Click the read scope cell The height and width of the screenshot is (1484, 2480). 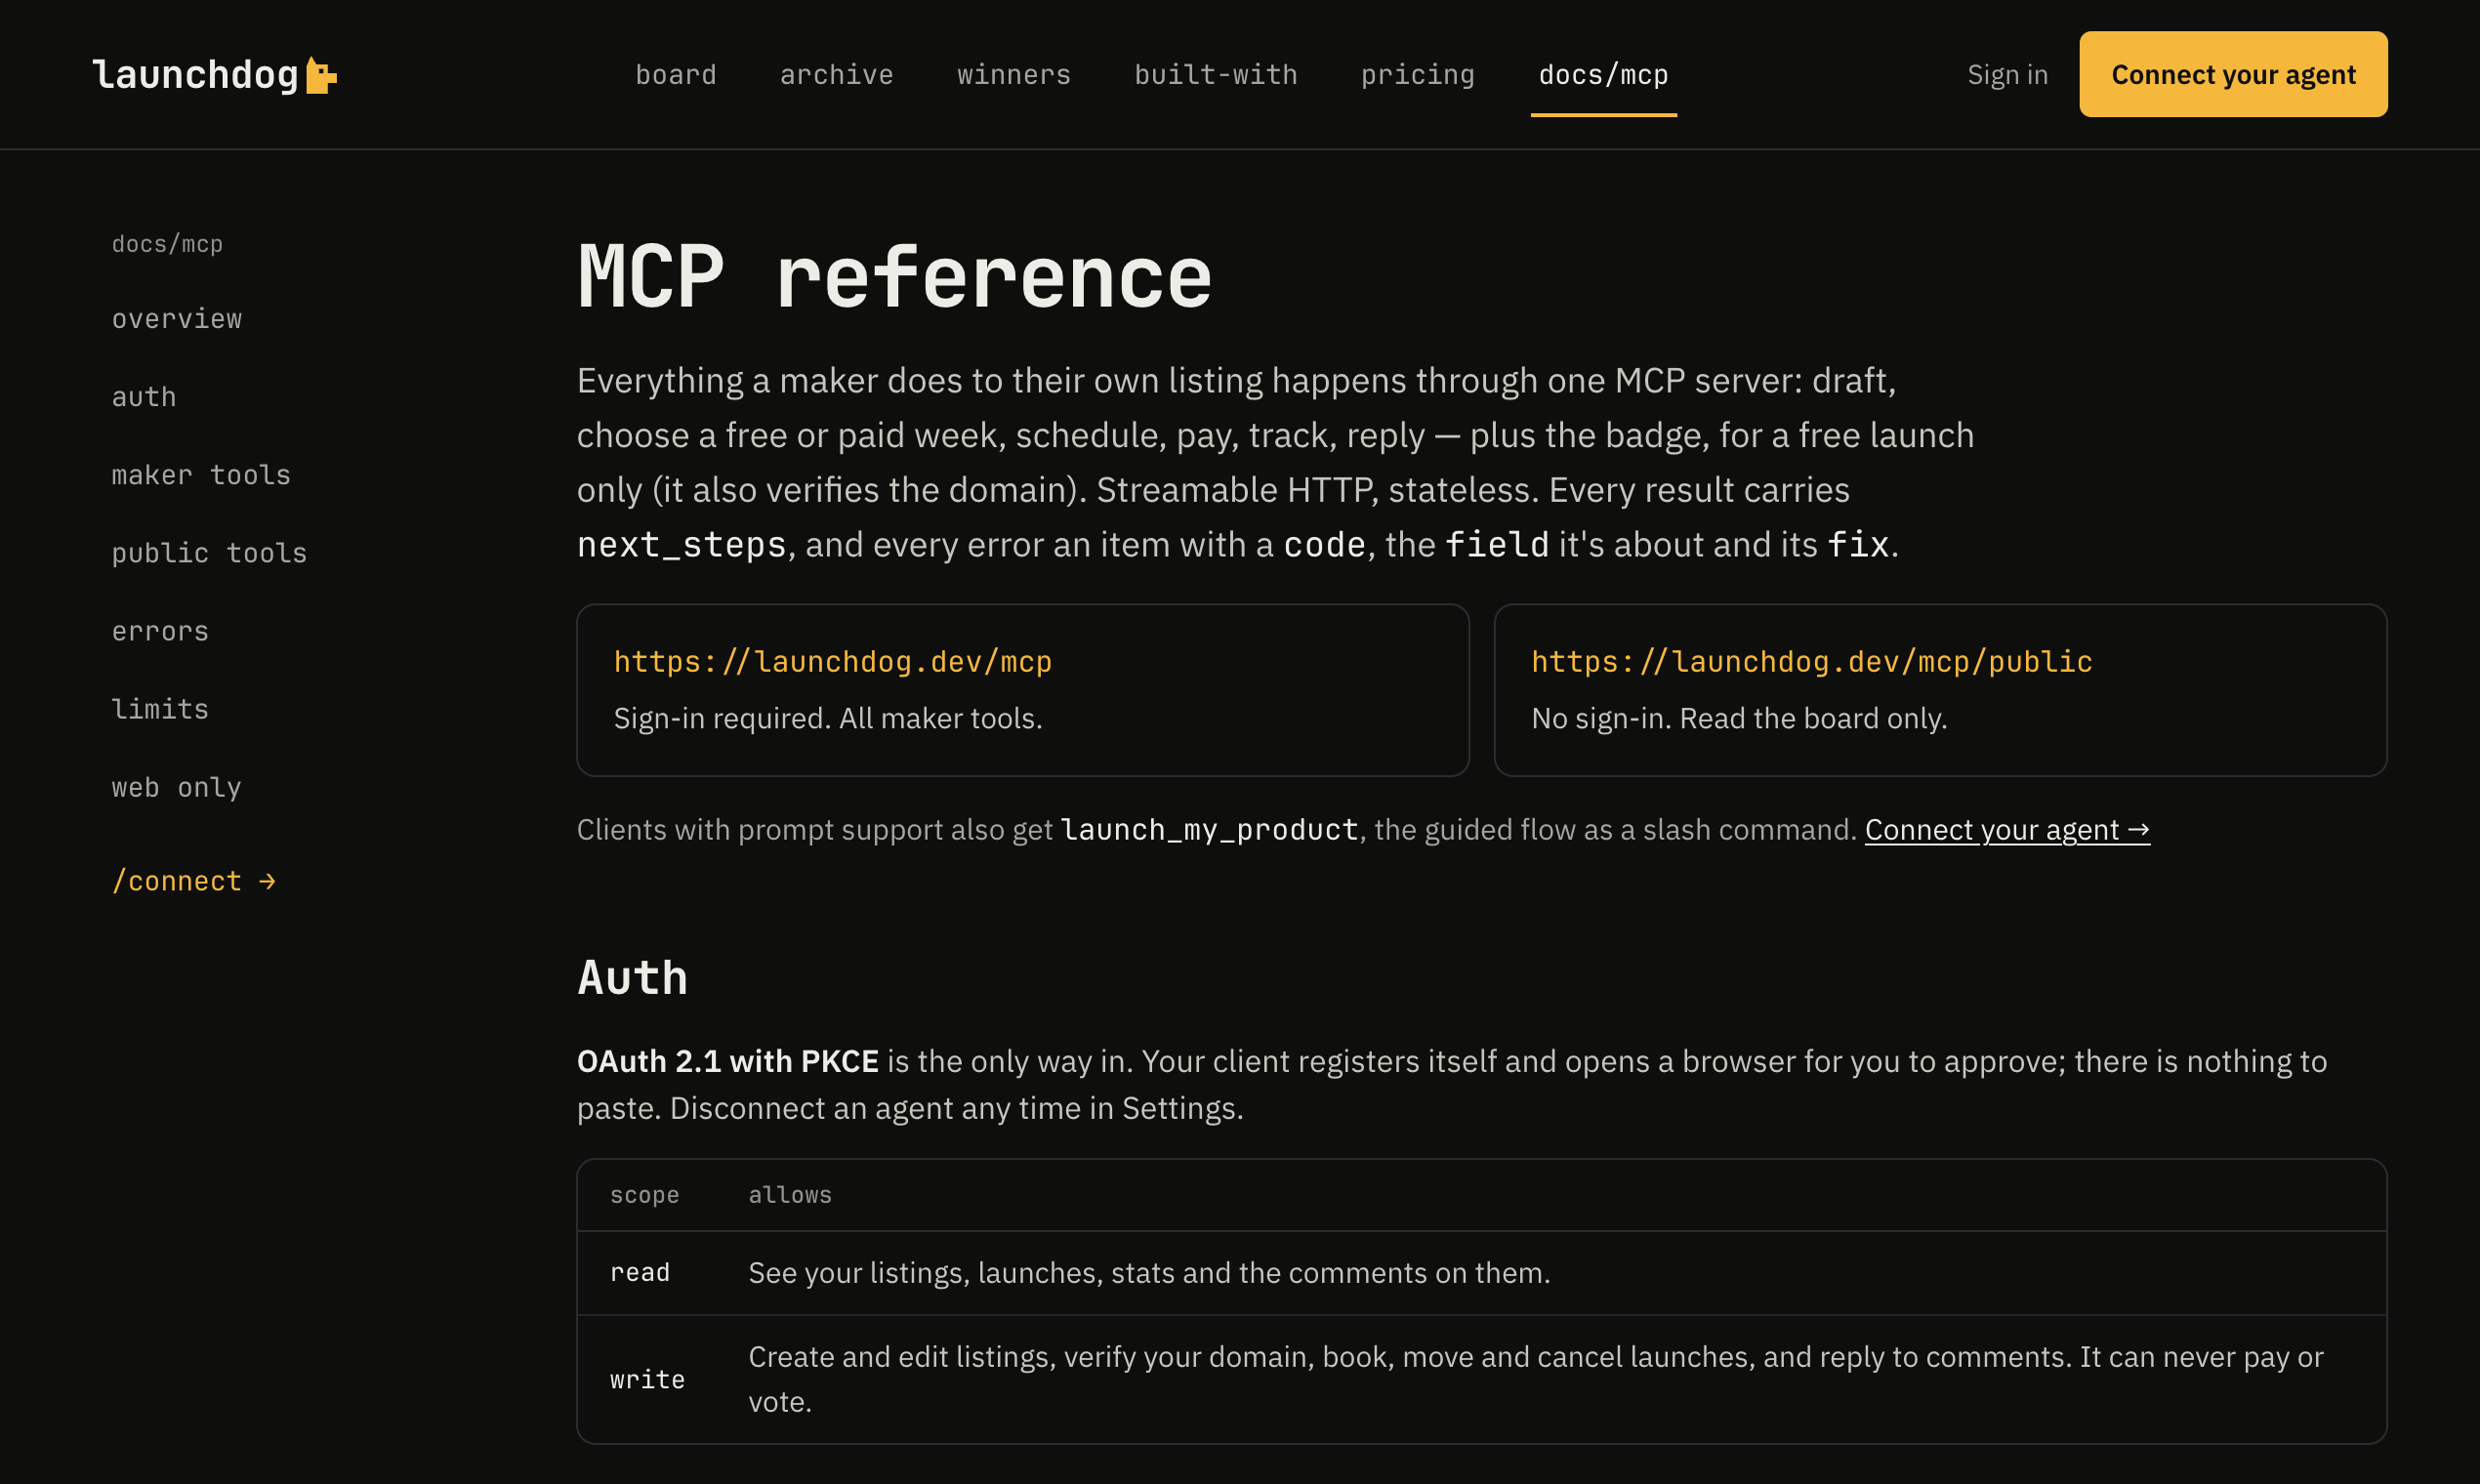[640, 1272]
